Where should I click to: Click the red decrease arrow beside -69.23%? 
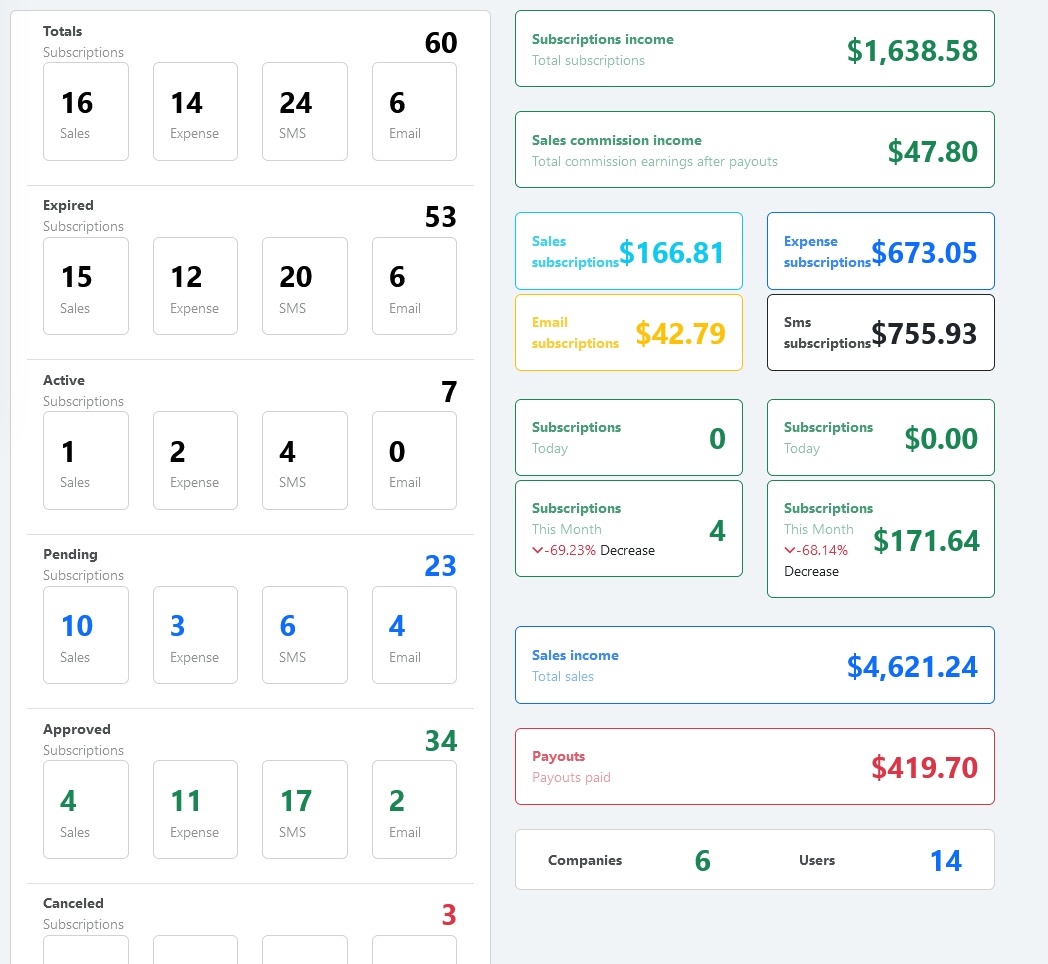[x=538, y=551]
